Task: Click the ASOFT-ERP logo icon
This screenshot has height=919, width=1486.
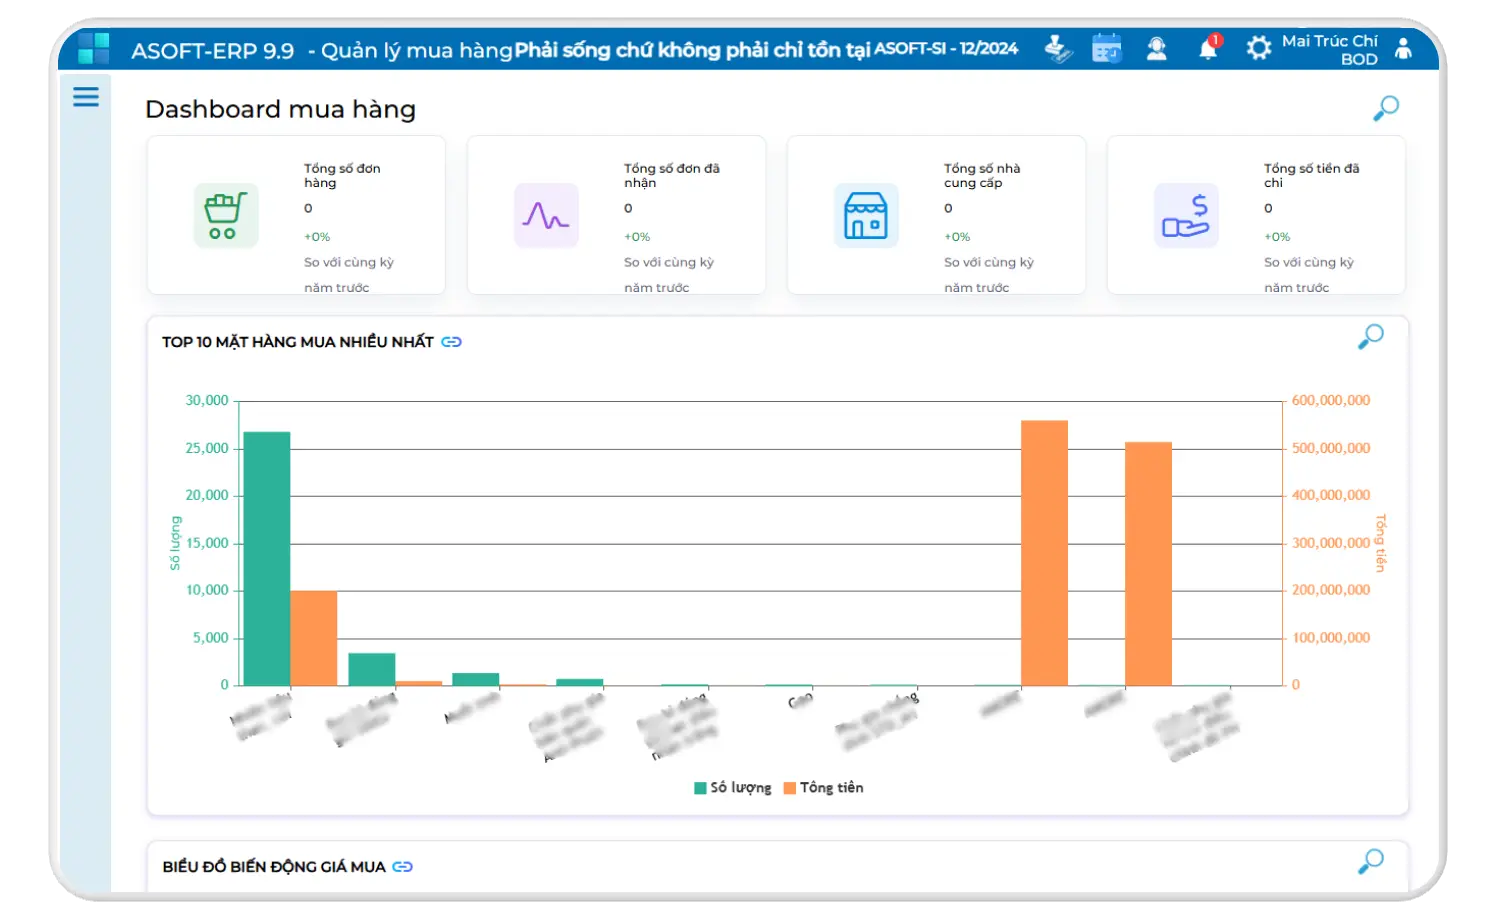Action: (x=93, y=48)
